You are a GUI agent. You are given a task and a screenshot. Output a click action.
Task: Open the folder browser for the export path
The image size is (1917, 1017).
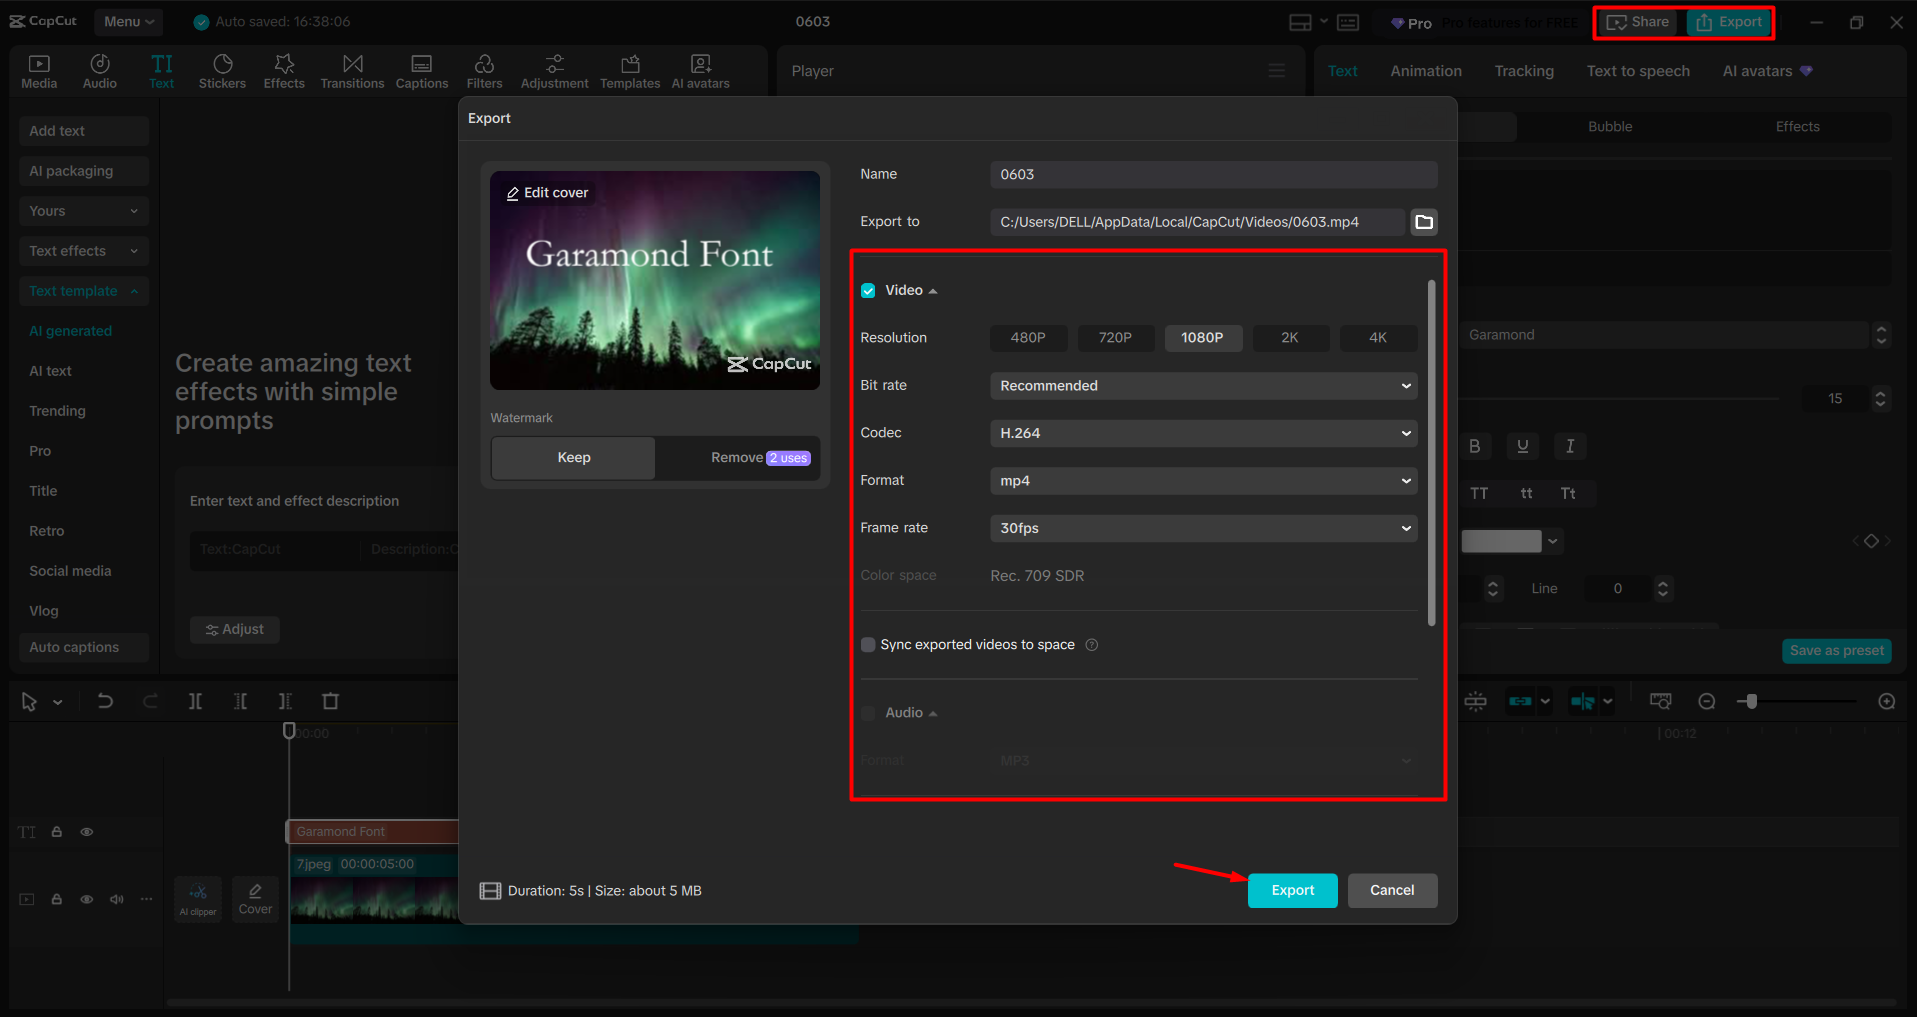[1423, 221]
